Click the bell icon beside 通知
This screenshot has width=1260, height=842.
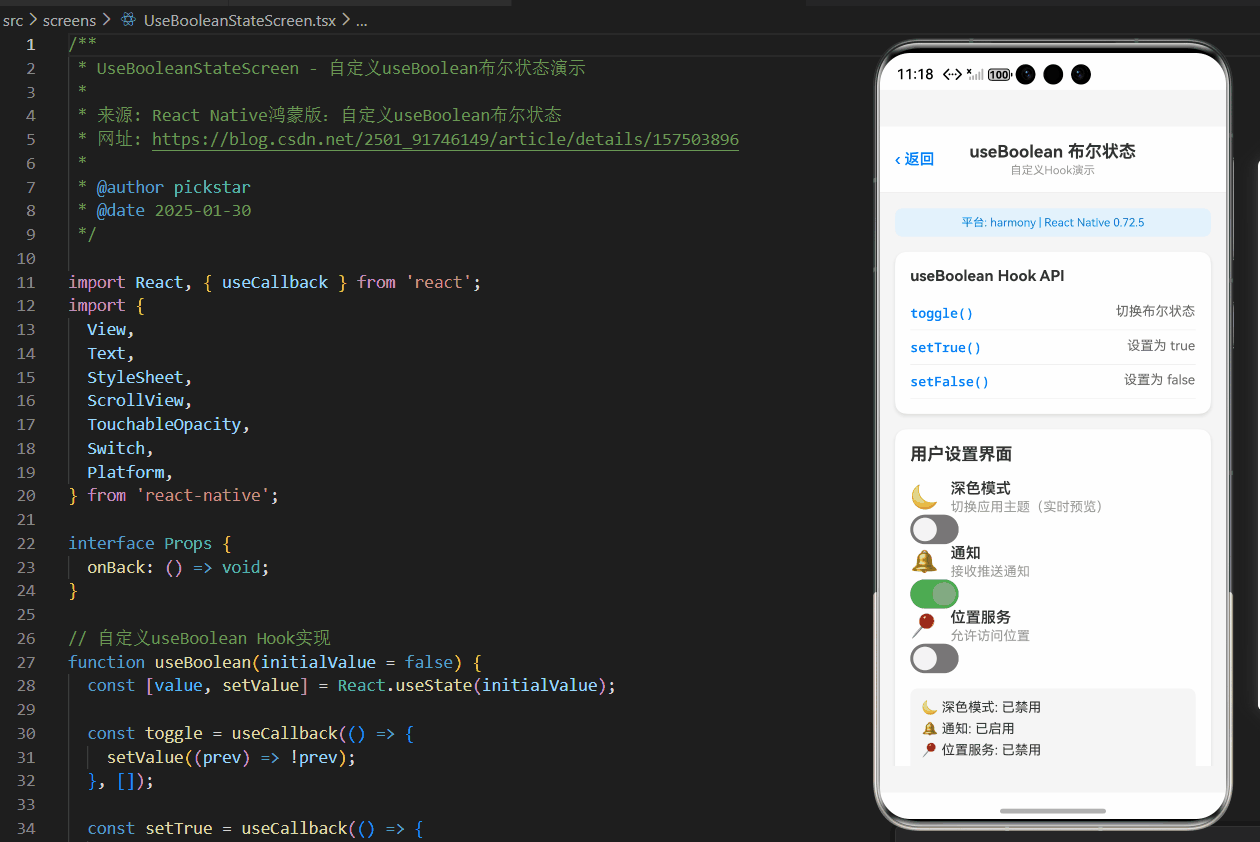pos(924,561)
